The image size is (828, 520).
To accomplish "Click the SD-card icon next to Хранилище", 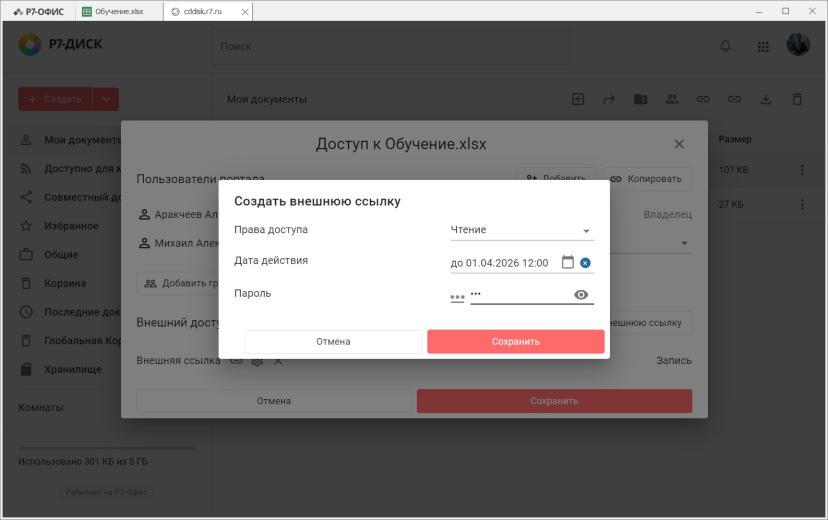I will click(x=26, y=369).
